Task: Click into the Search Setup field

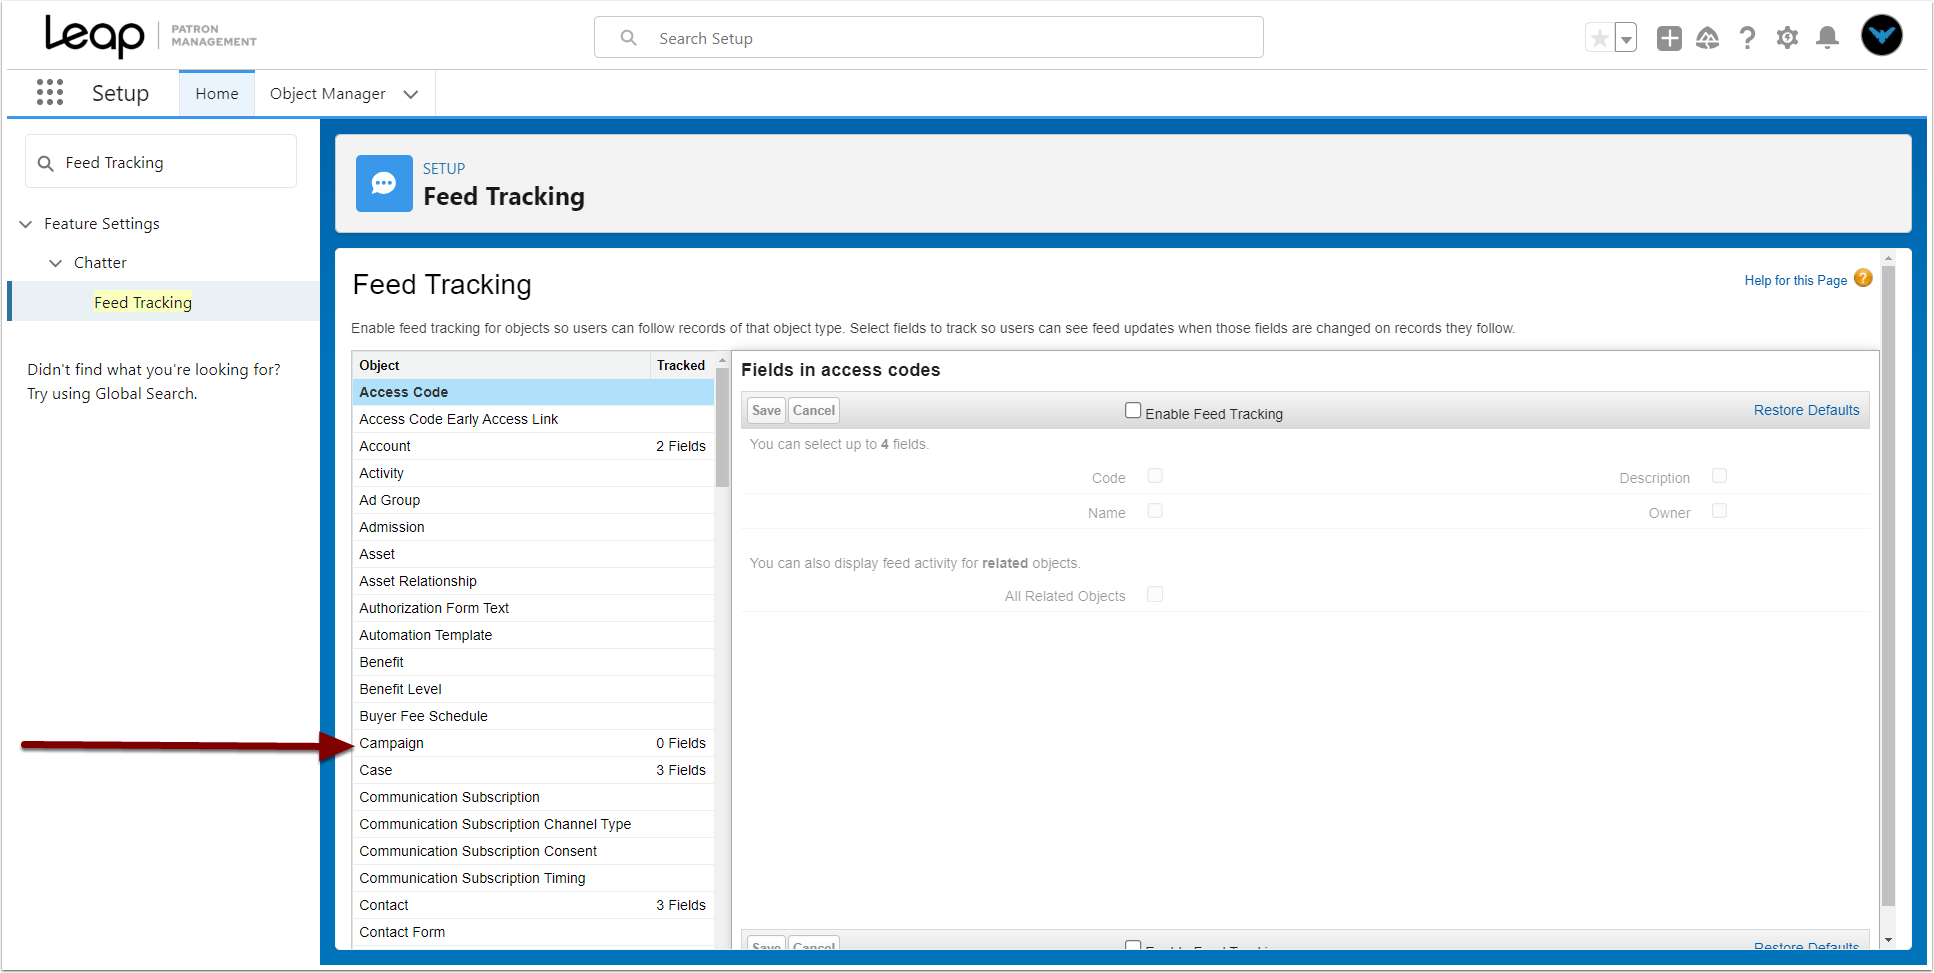Action: [929, 38]
